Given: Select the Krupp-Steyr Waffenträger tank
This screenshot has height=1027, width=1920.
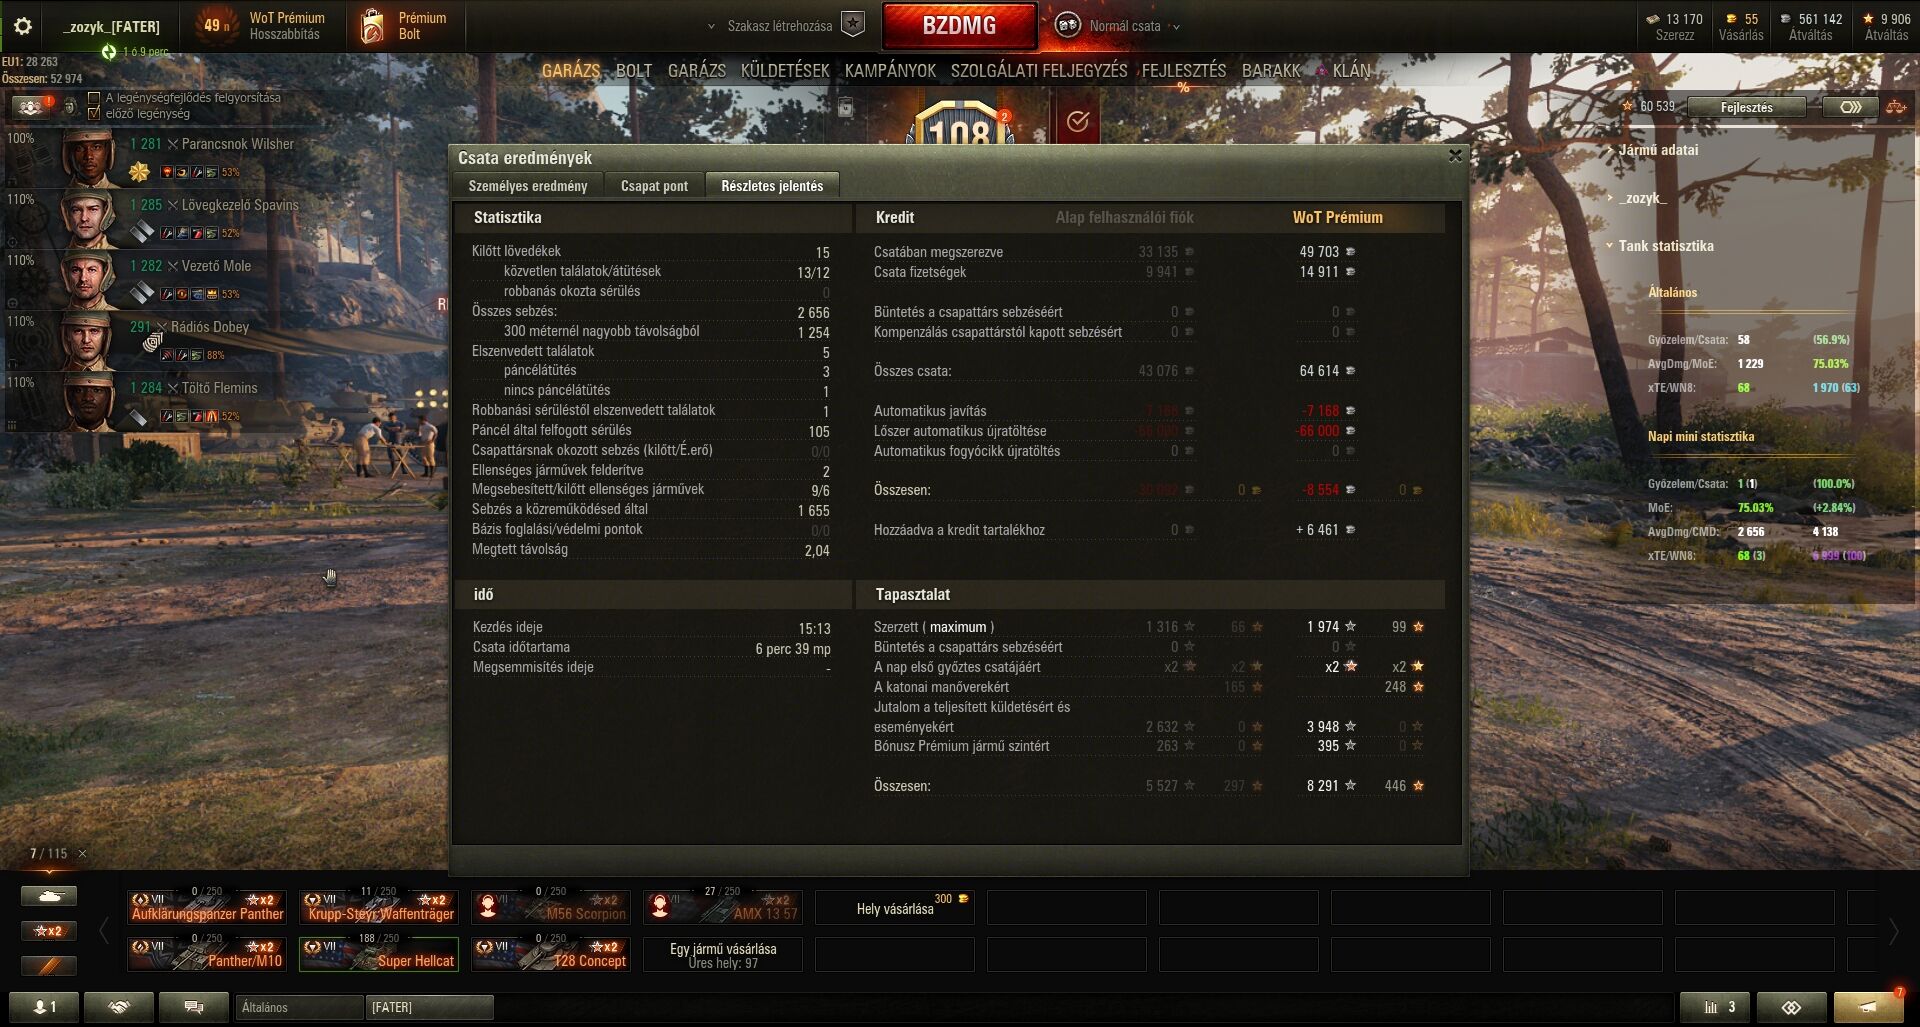Looking at the screenshot, I should tap(379, 907).
